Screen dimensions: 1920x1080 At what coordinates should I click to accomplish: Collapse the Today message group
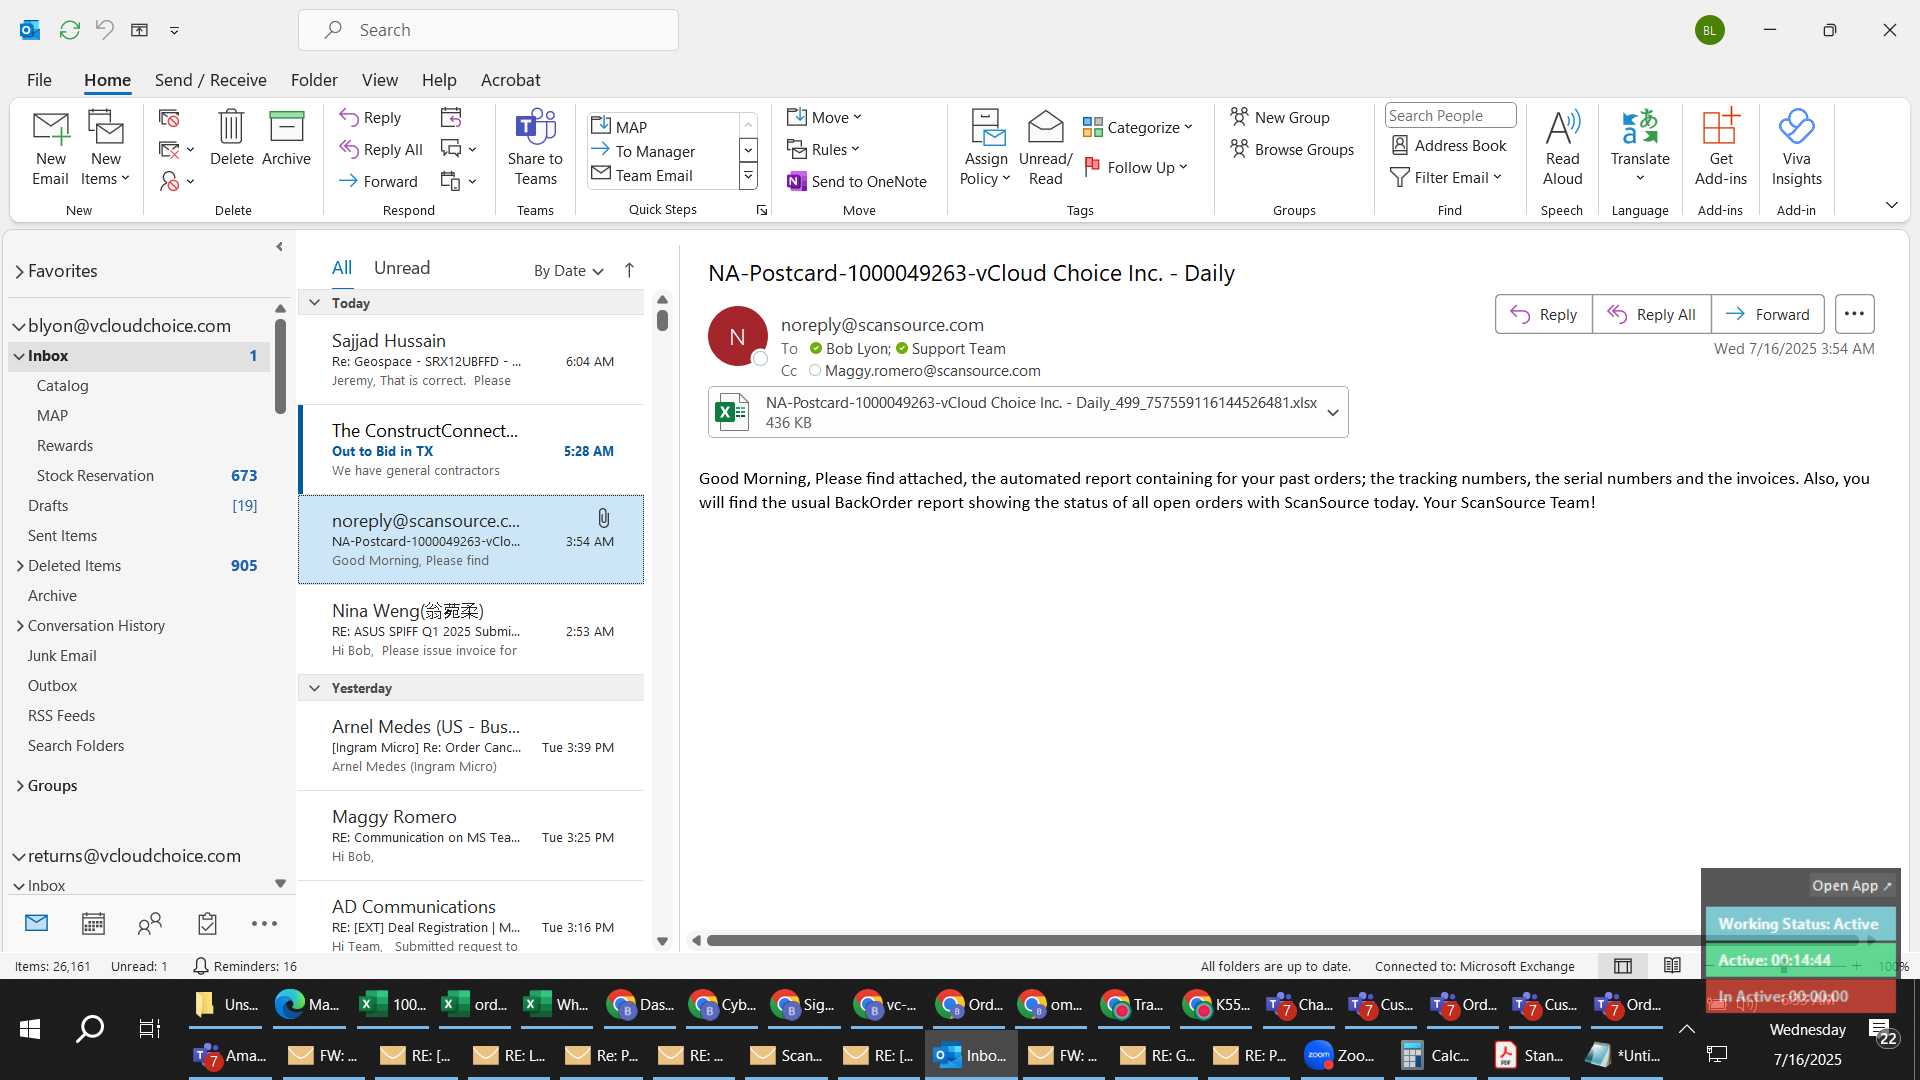tap(314, 303)
